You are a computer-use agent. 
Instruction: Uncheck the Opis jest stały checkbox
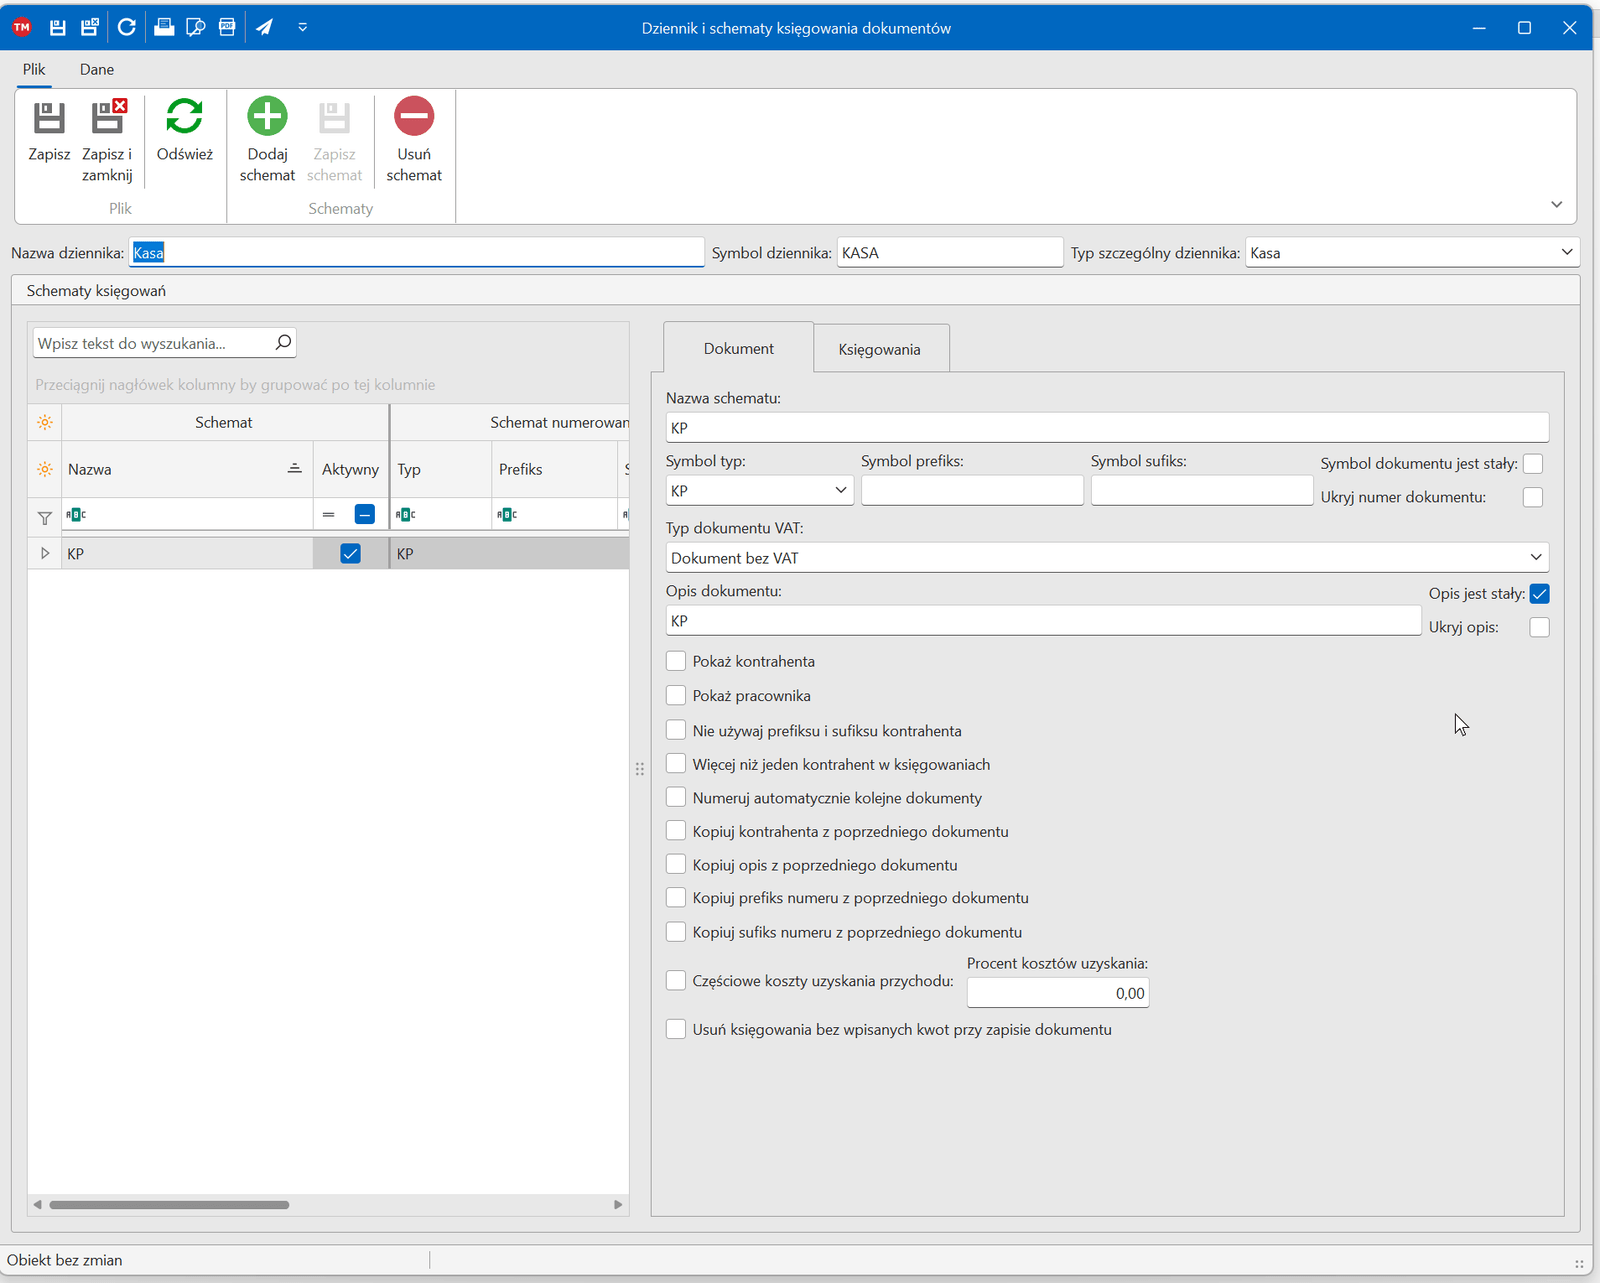[1539, 594]
